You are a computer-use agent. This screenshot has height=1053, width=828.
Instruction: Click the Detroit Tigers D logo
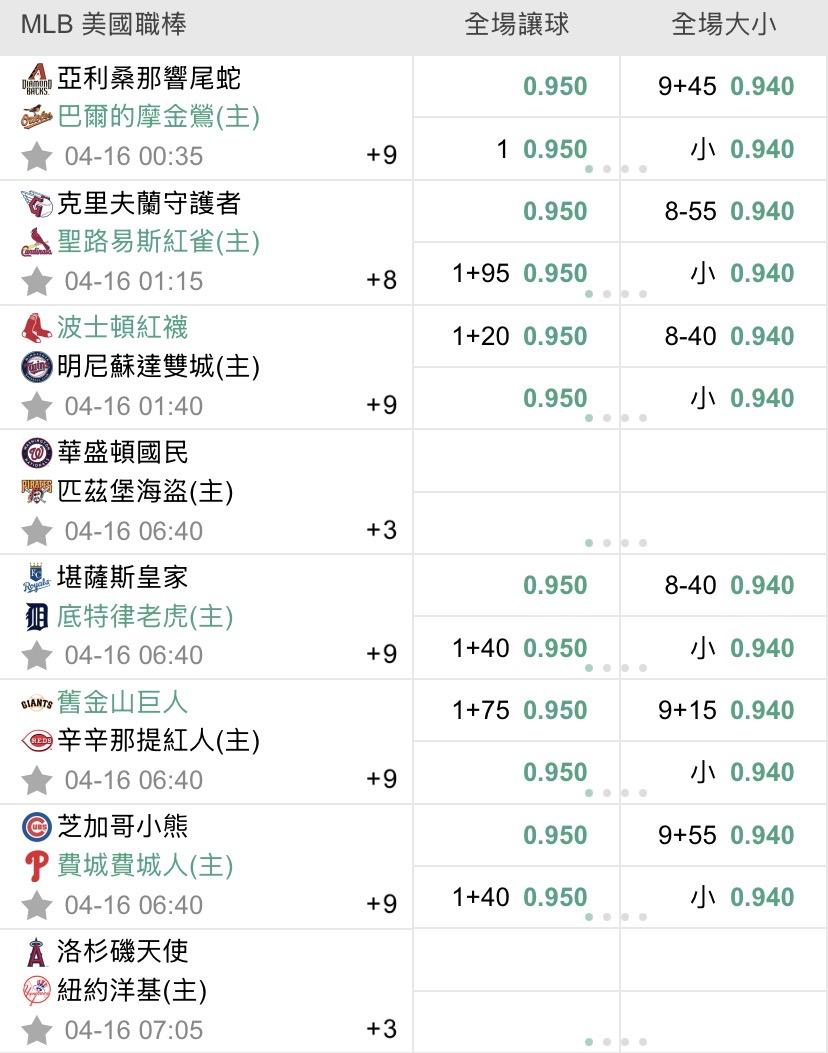[36, 617]
